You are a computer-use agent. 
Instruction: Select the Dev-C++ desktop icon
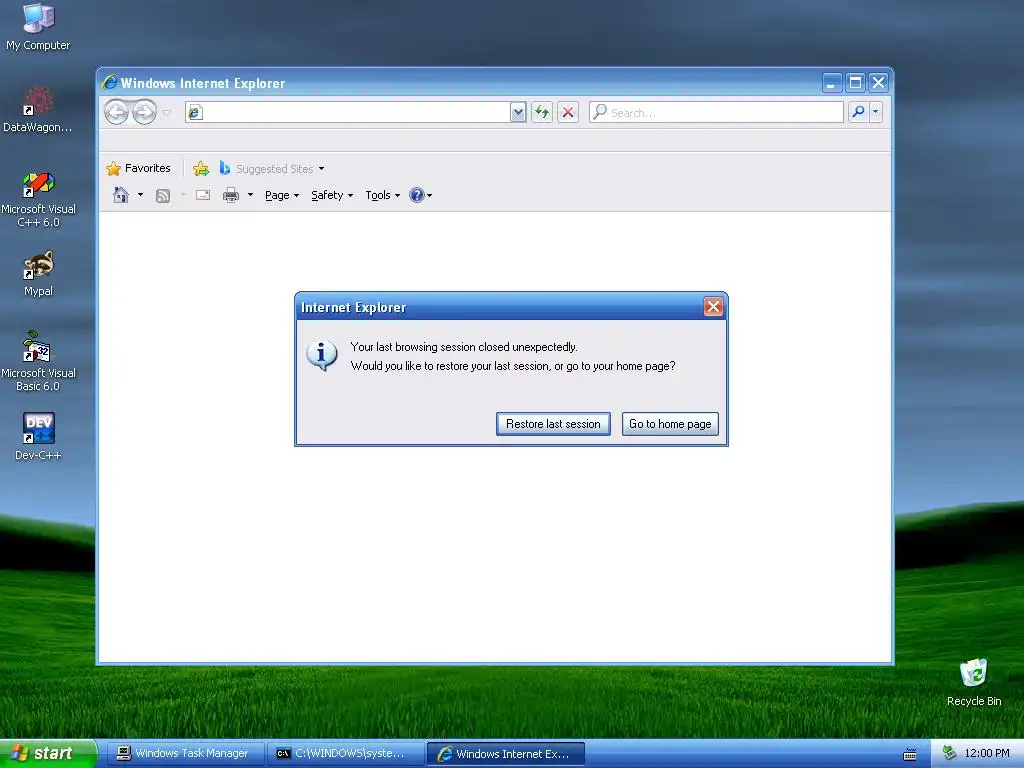pos(39,437)
